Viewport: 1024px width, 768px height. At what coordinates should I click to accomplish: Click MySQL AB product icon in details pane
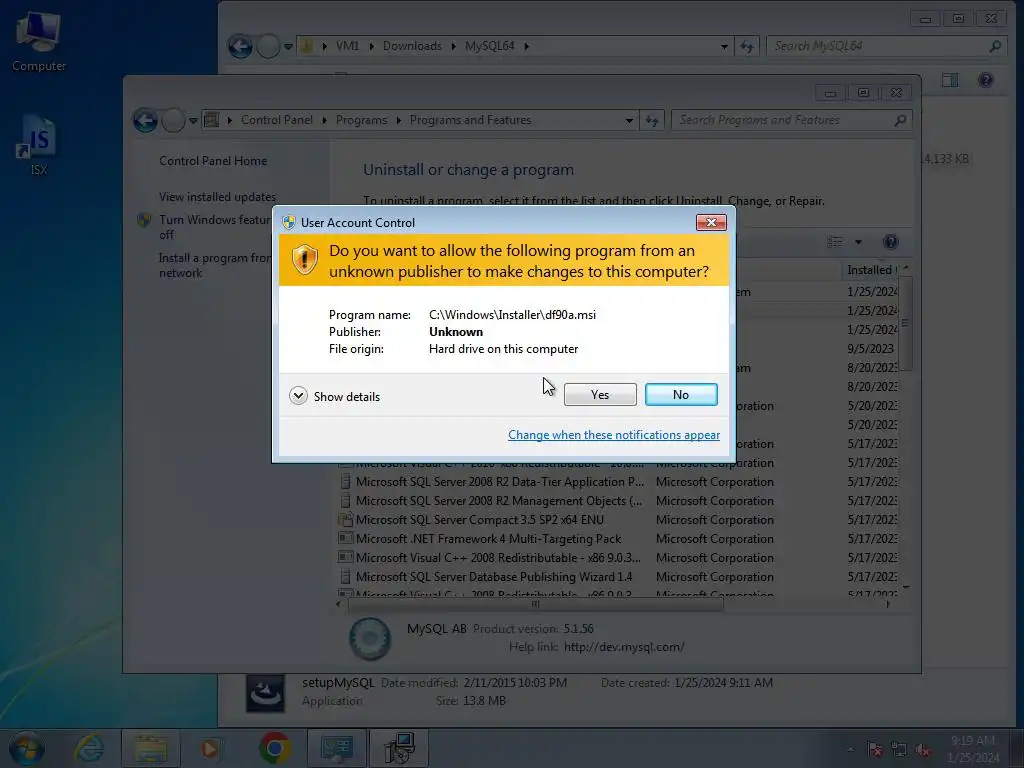click(370, 638)
